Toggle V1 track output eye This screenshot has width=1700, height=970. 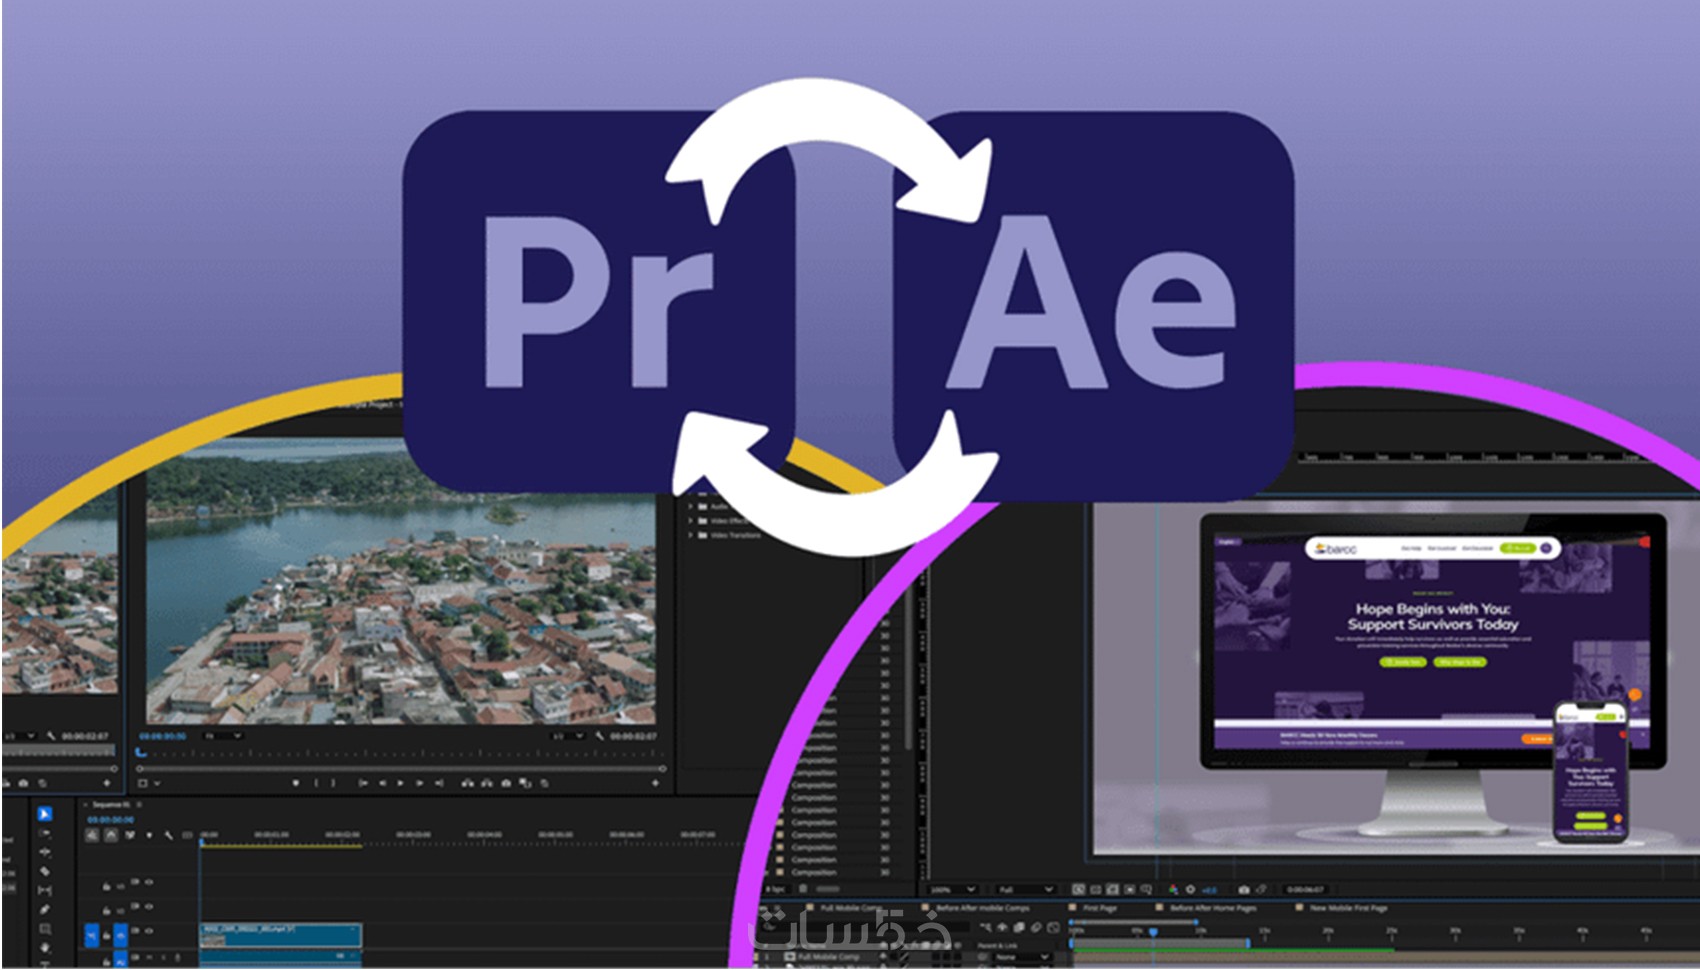pos(149,931)
